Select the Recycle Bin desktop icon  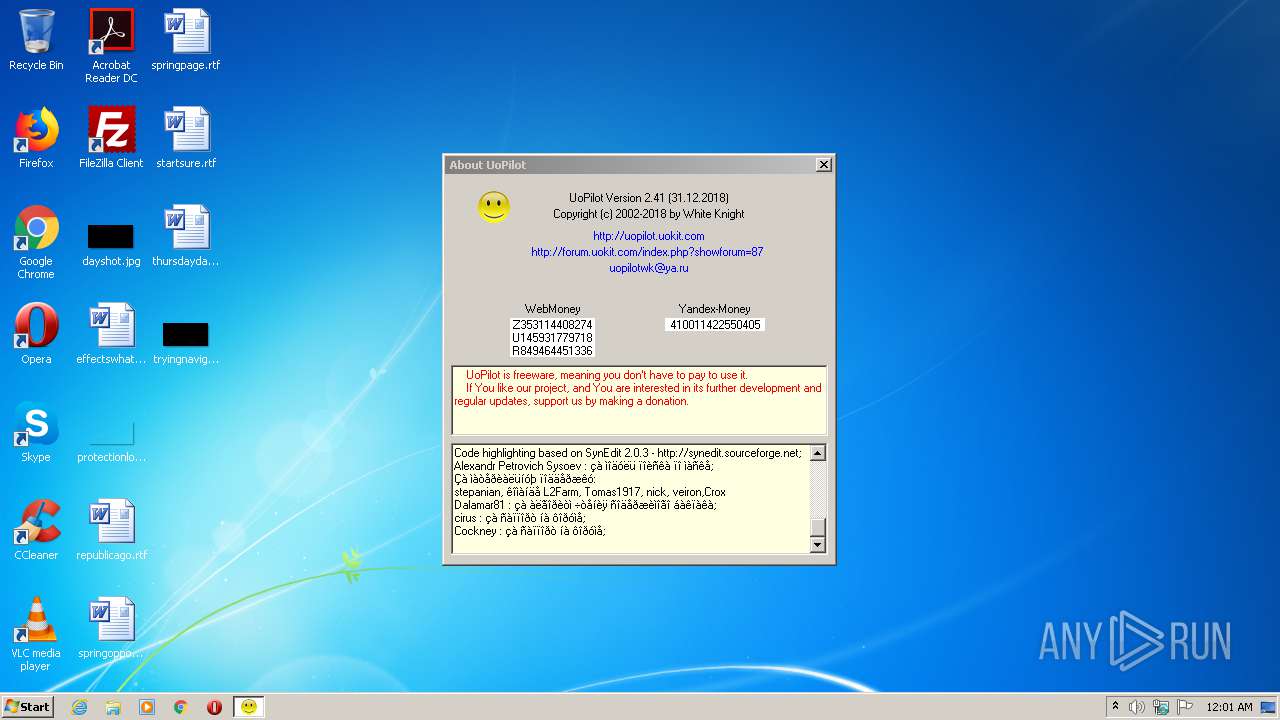tap(36, 41)
